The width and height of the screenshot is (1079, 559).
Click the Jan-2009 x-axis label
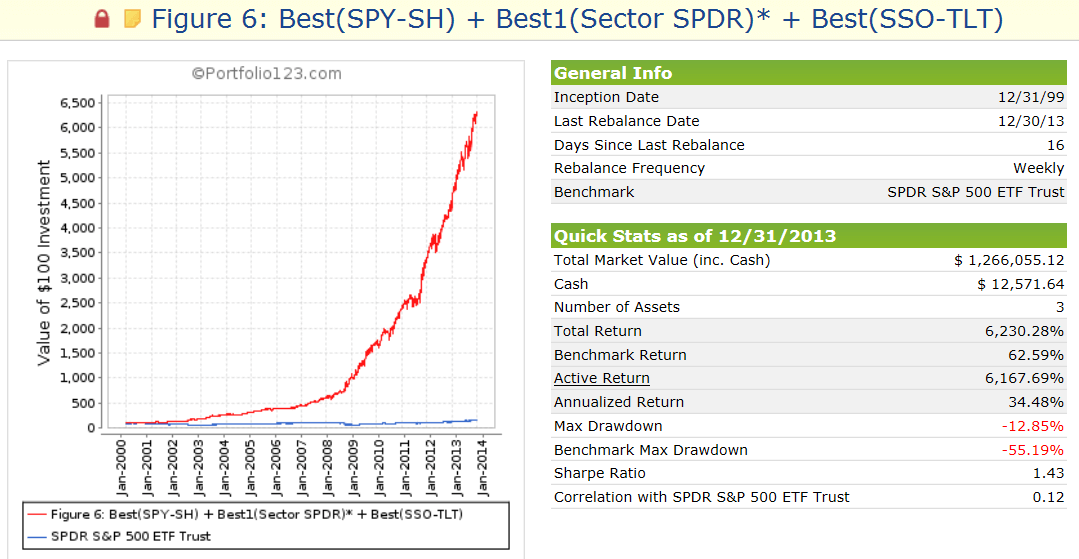[353, 467]
